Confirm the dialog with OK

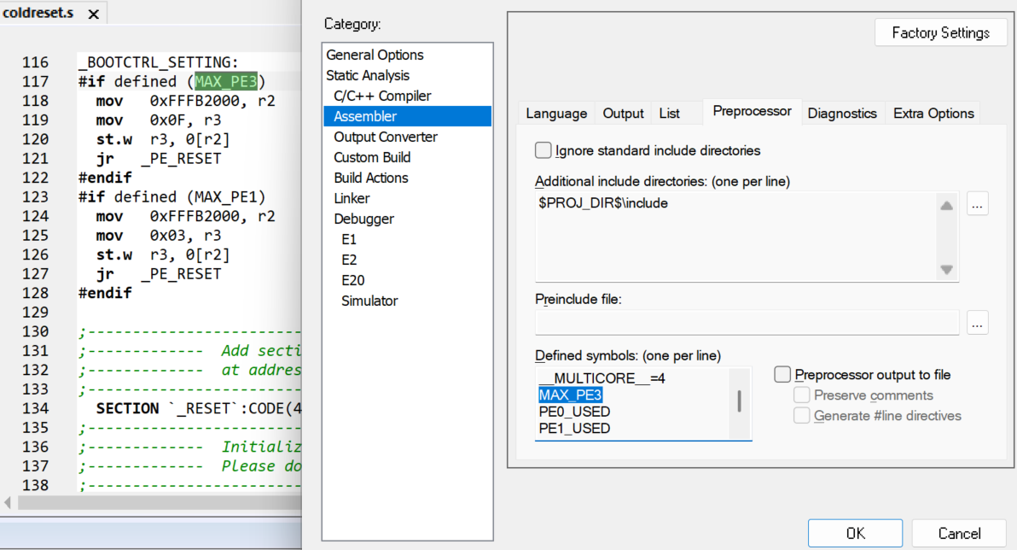[x=855, y=533]
